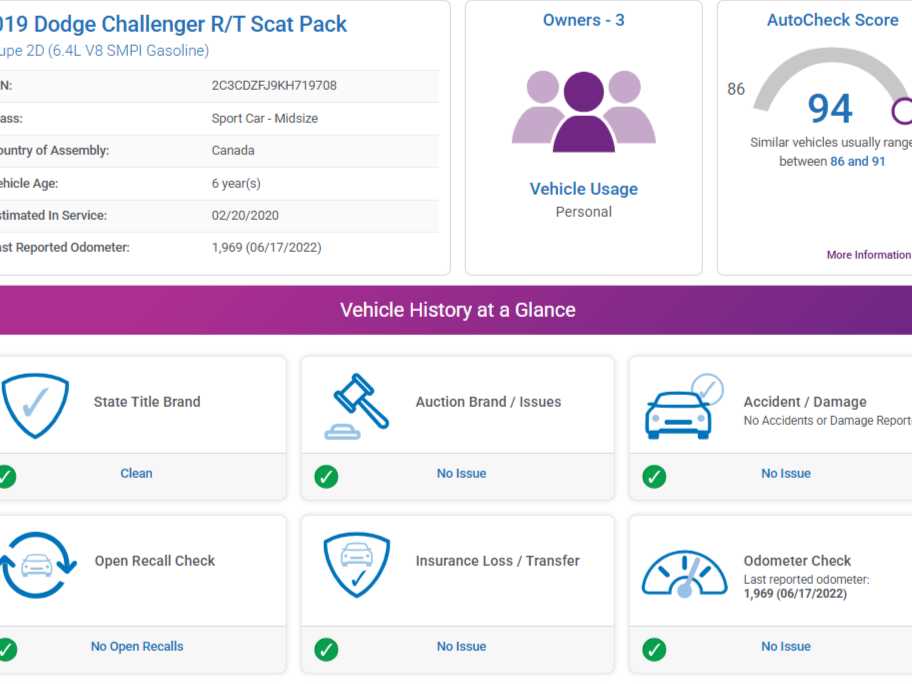912x684 pixels.
Task: Click the Dodge Challenger R/T Scat Pack title
Action: click(x=173, y=24)
